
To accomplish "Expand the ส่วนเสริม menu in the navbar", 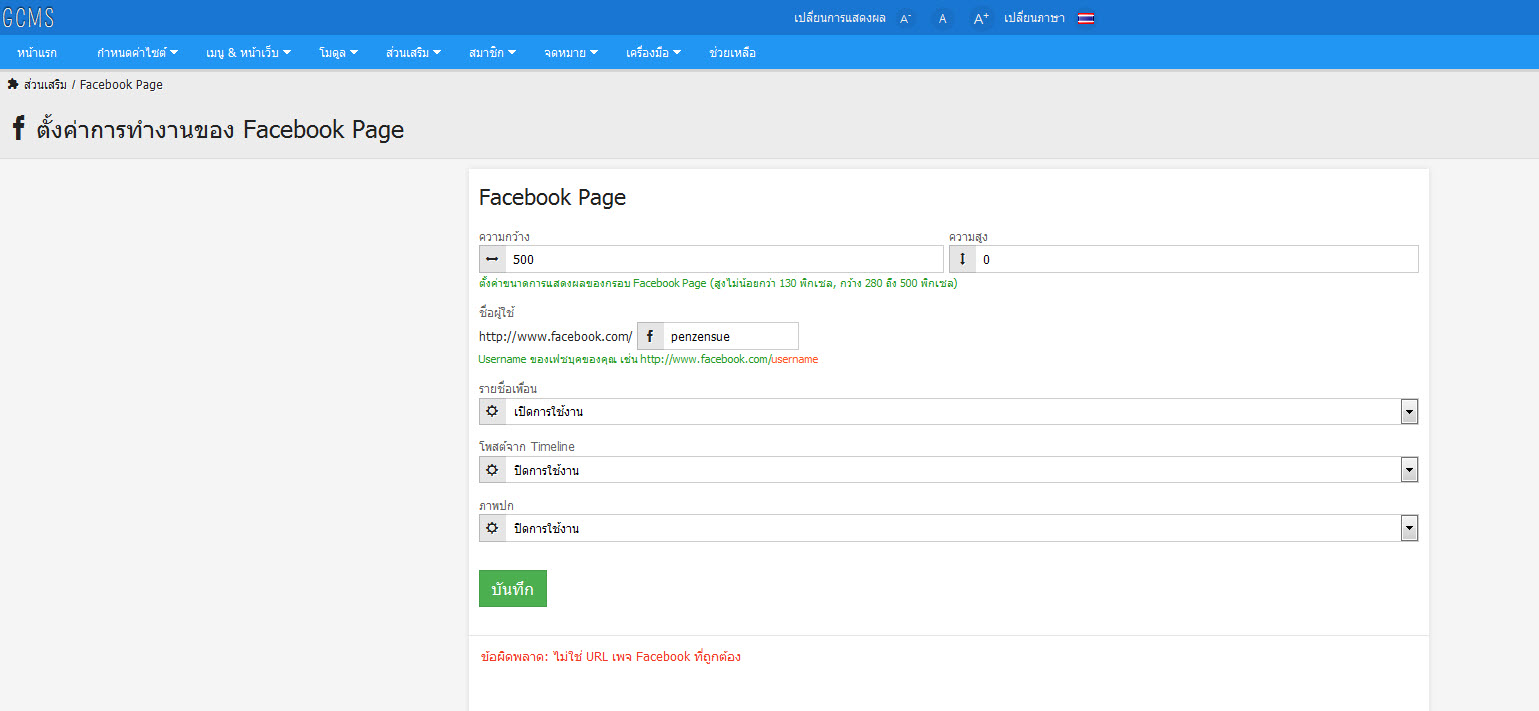I will click(x=413, y=53).
